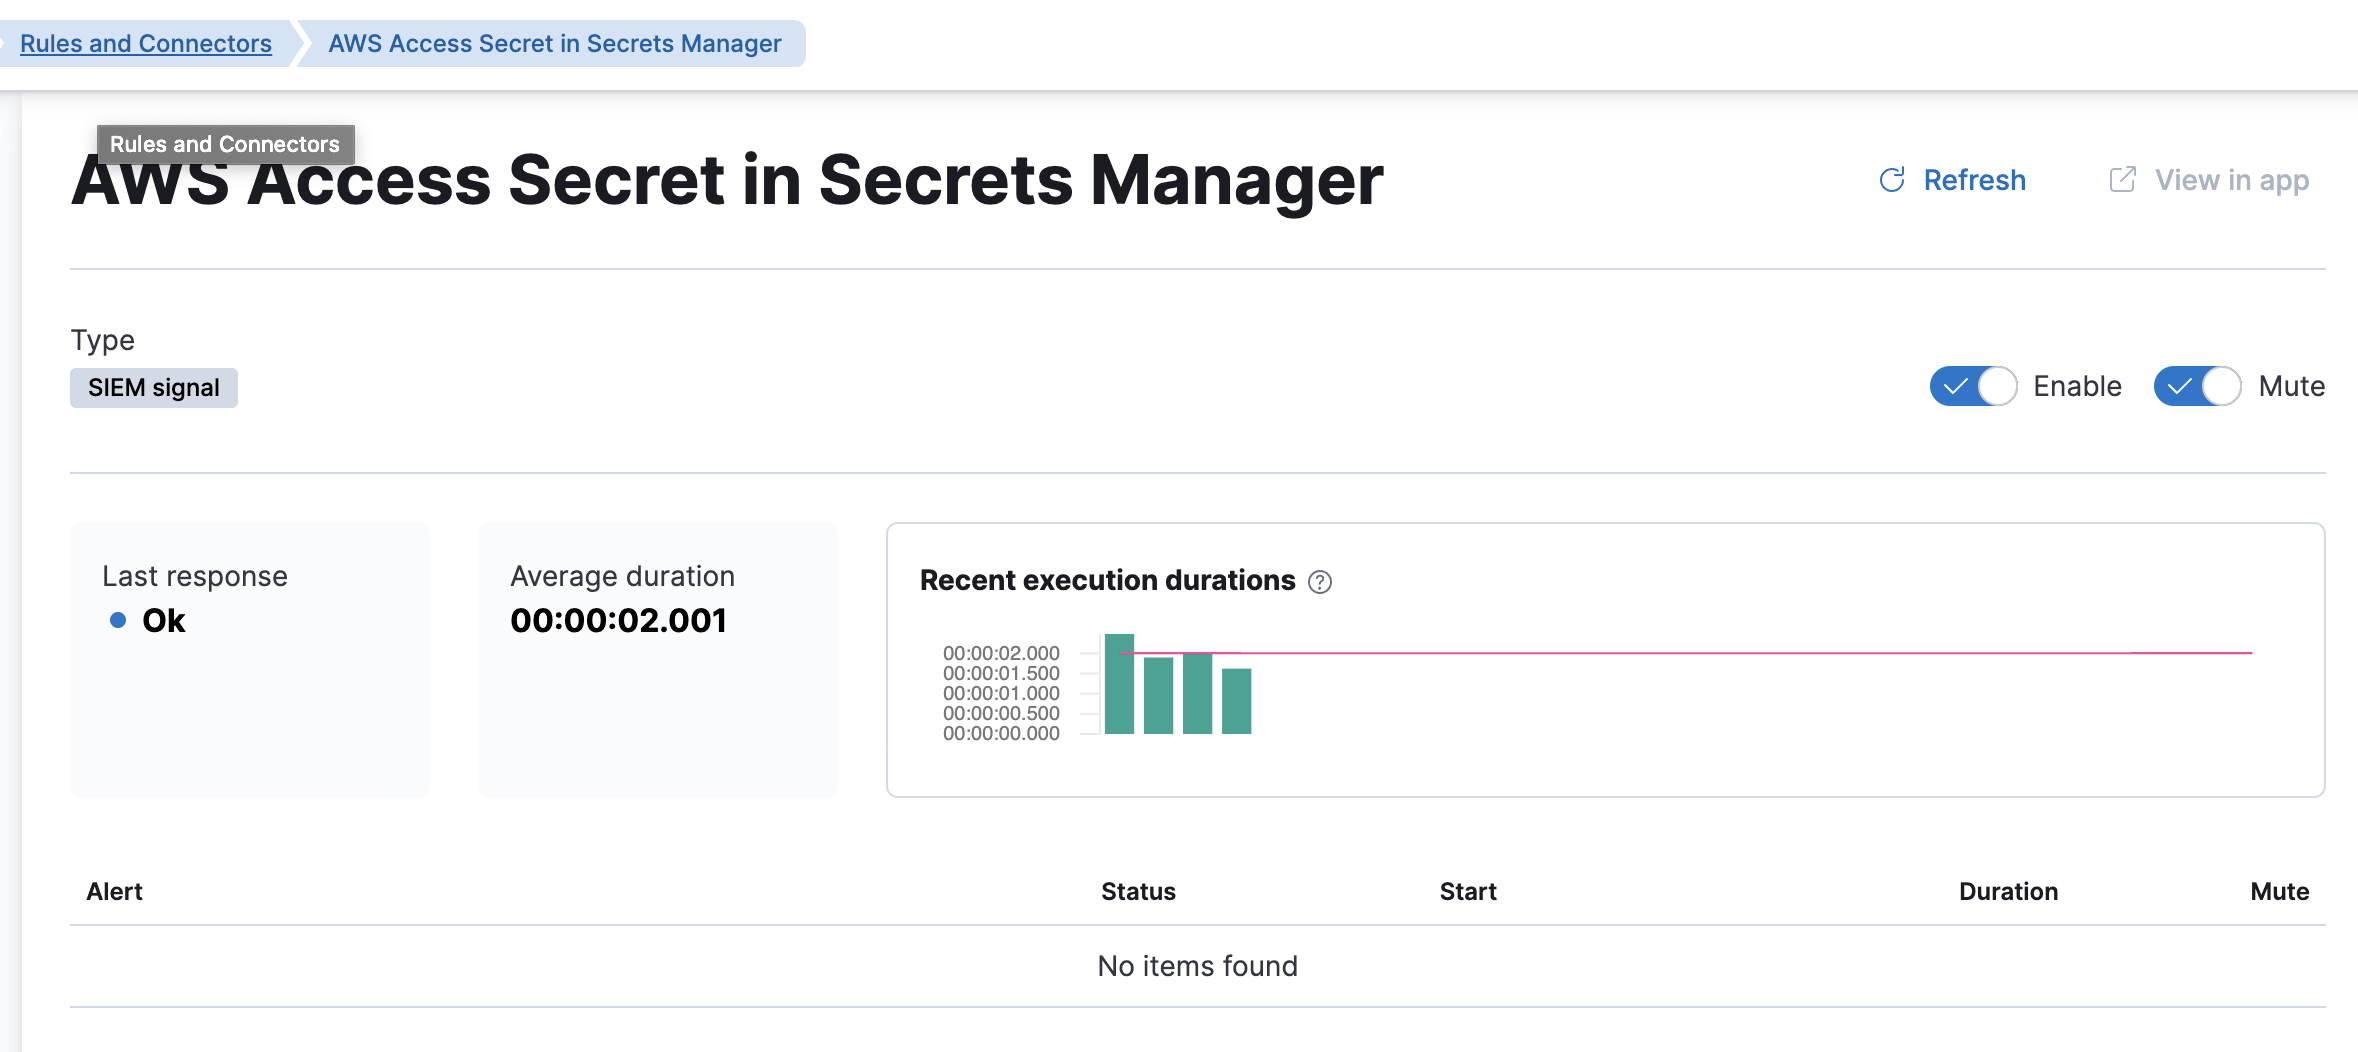Click the Refresh circular arrow icon
The width and height of the screenshot is (2358, 1052).
(x=1892, y=180)
